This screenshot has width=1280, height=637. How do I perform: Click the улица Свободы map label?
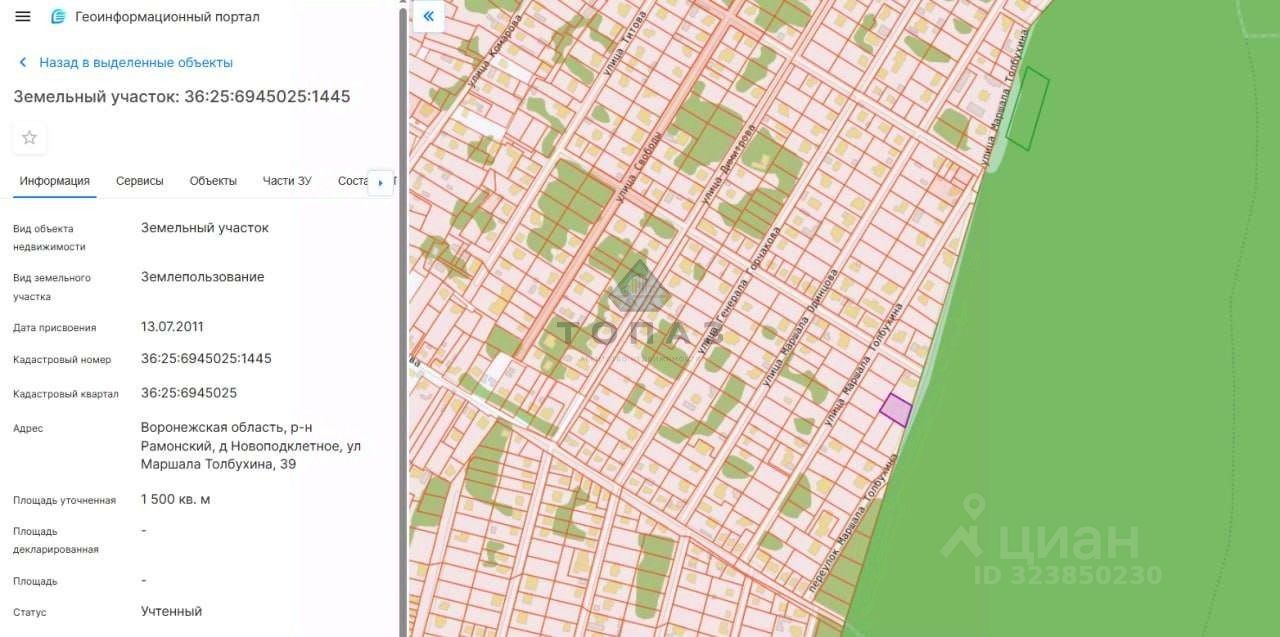640,168
